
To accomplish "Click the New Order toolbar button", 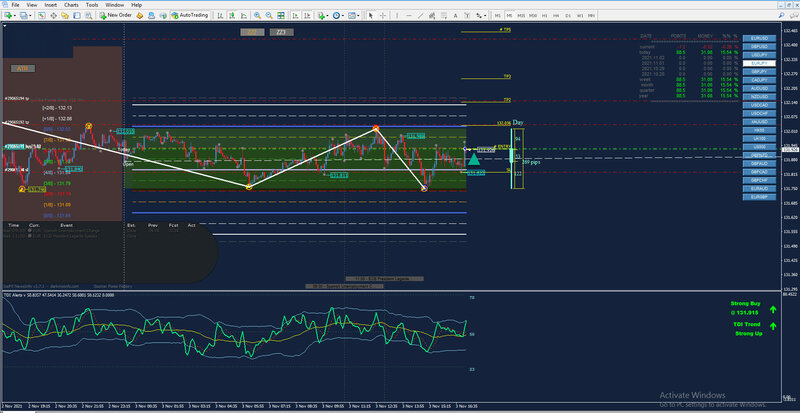I will click(115, 16).
